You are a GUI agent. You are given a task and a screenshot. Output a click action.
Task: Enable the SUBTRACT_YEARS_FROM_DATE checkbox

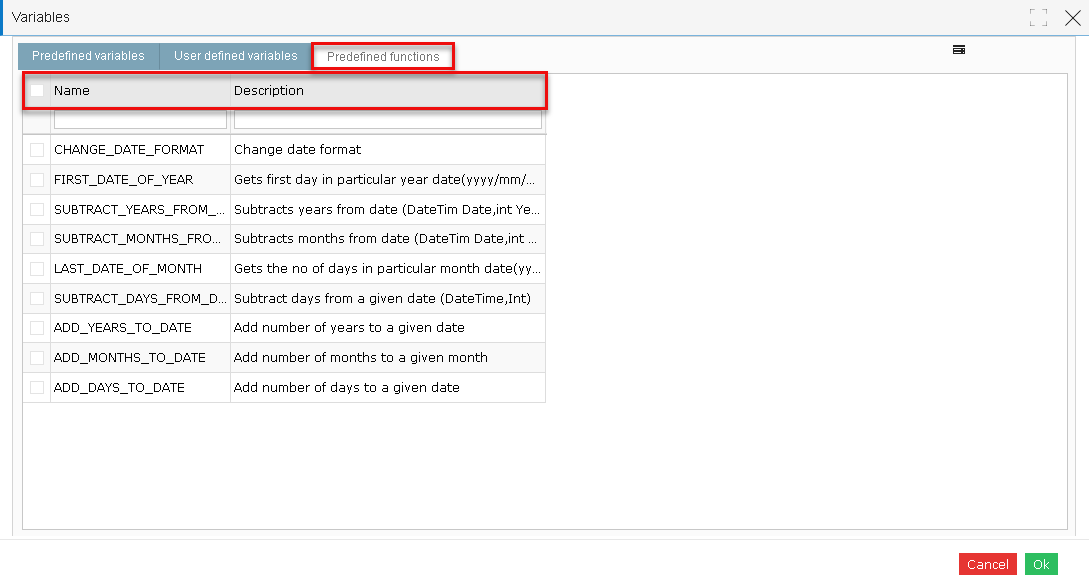click(36, 209)
